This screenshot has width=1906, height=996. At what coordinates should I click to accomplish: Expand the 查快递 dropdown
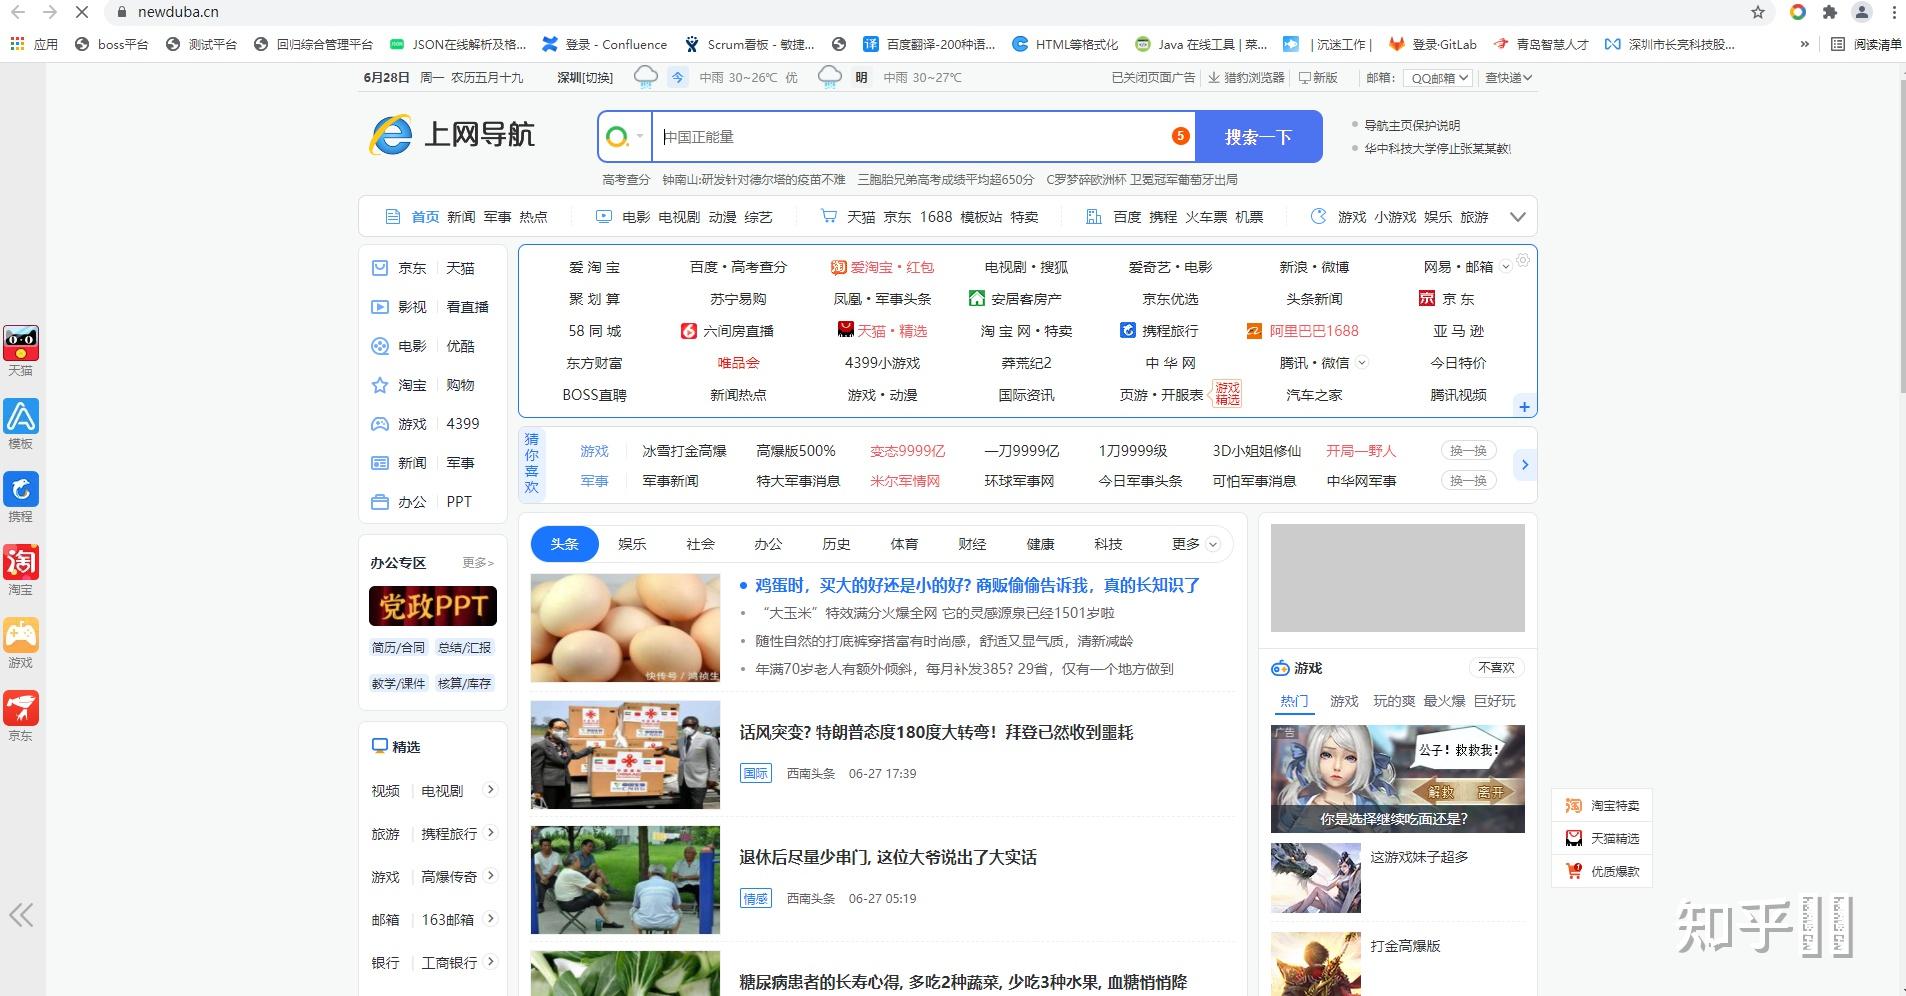click(1508, 77)
